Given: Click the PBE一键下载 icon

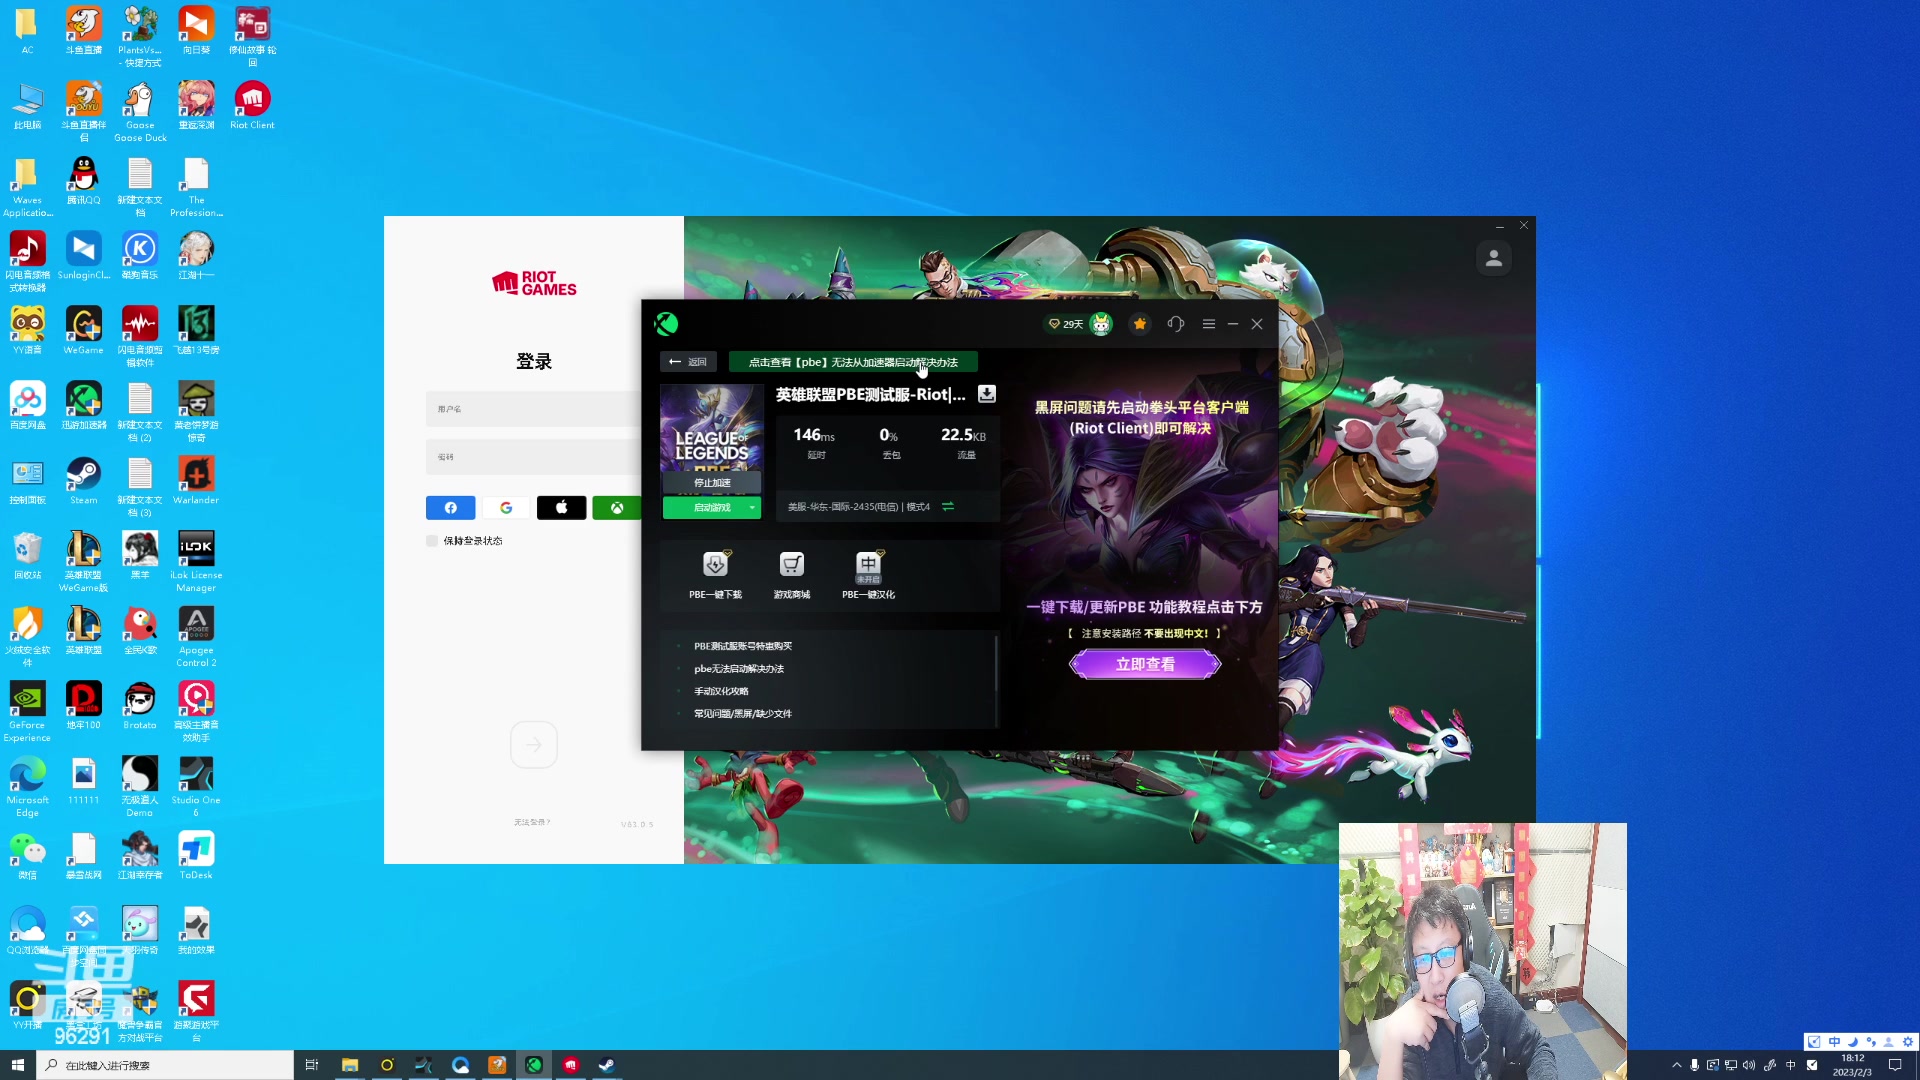Looking at the screenshot, I should (x=715, y=565).
